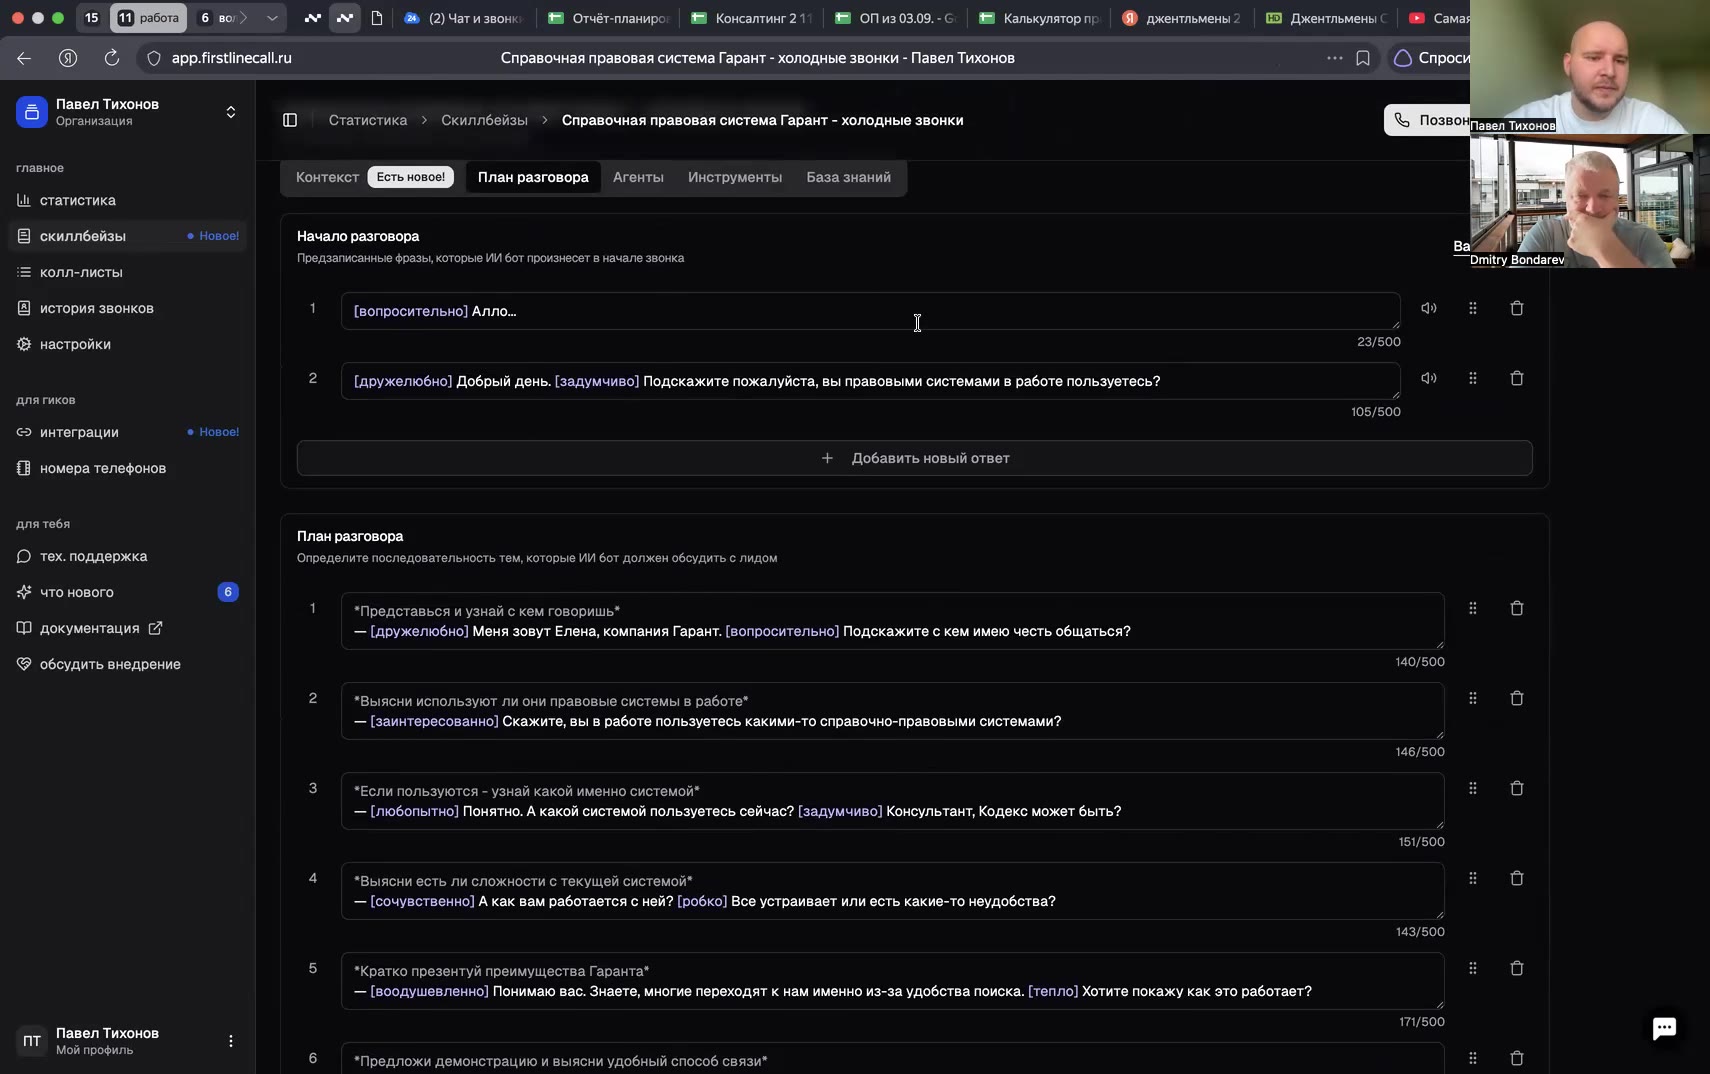
Task: Switch to the 'Калькулятор' browser tab
Action: click(1040, 18)
